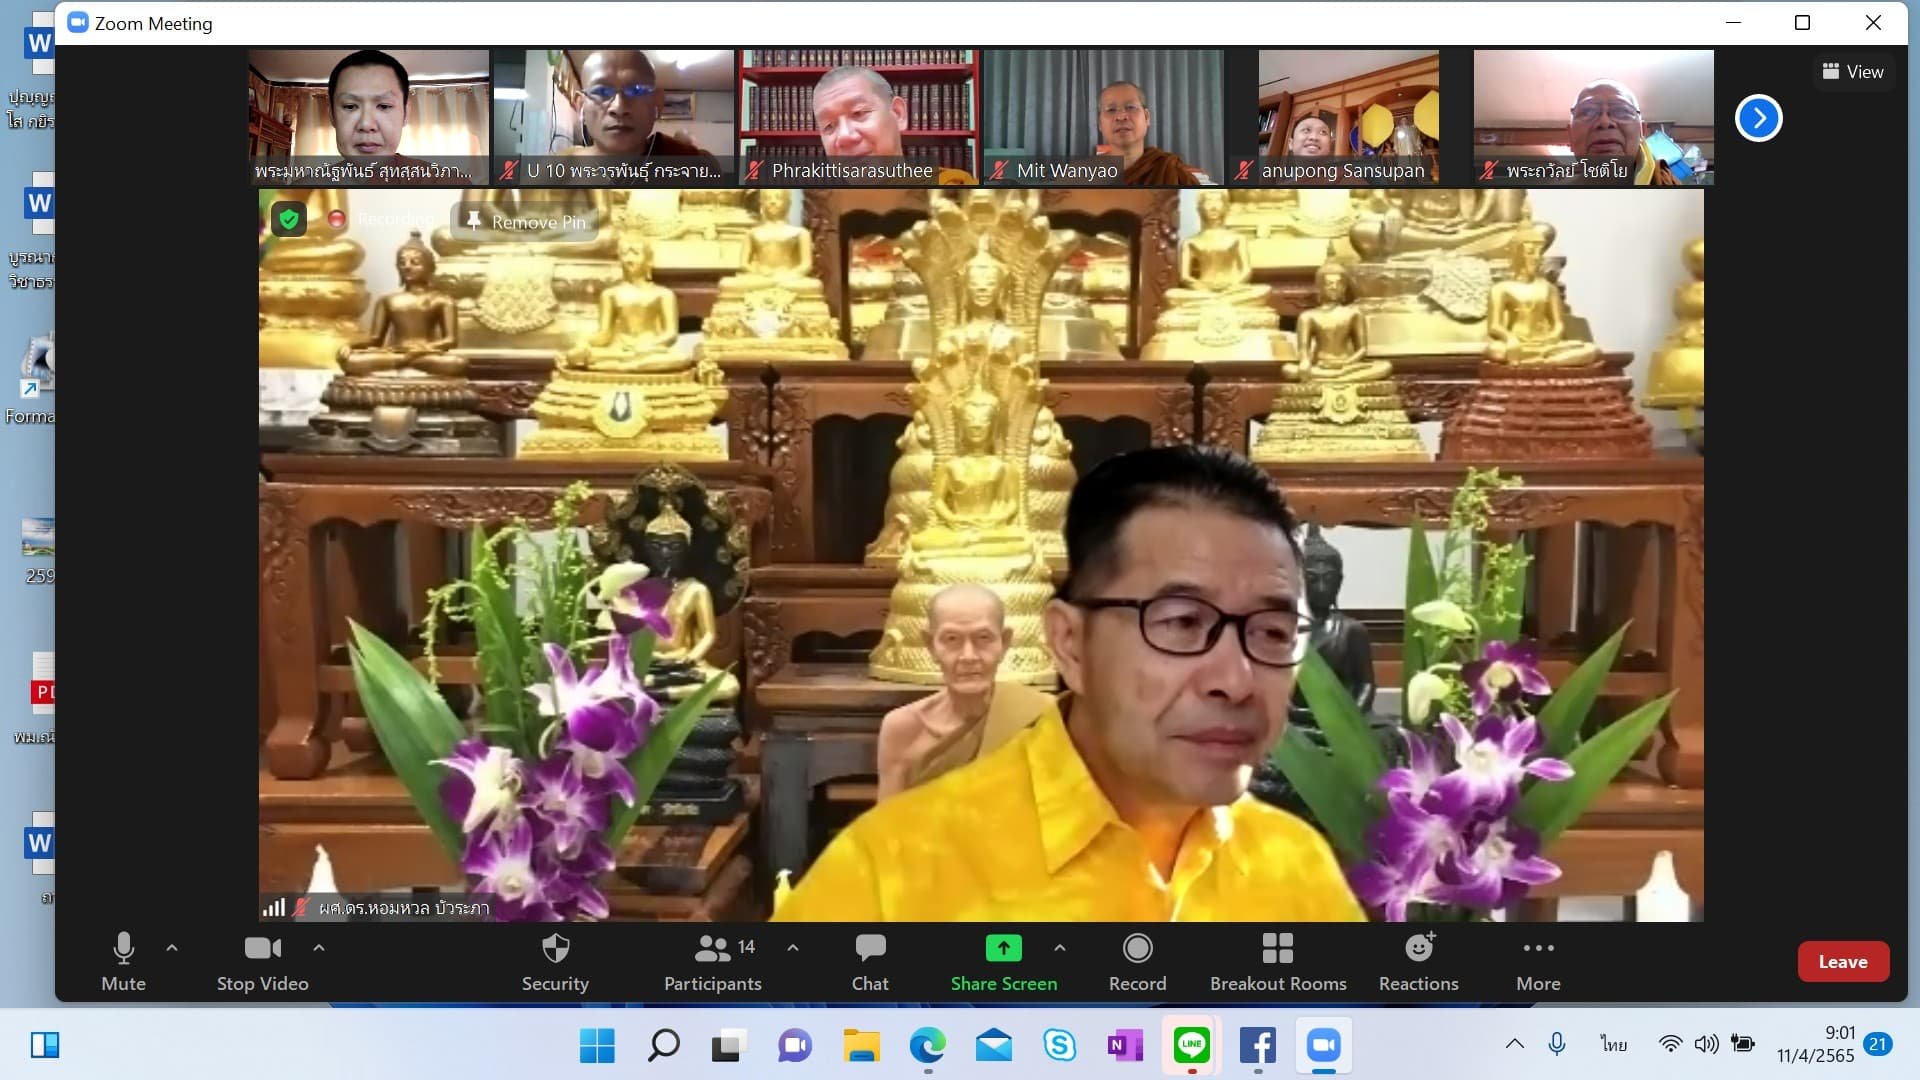Change layout using the View button
This screenshot has width=1920, height=1080.
pos(1853,72)
